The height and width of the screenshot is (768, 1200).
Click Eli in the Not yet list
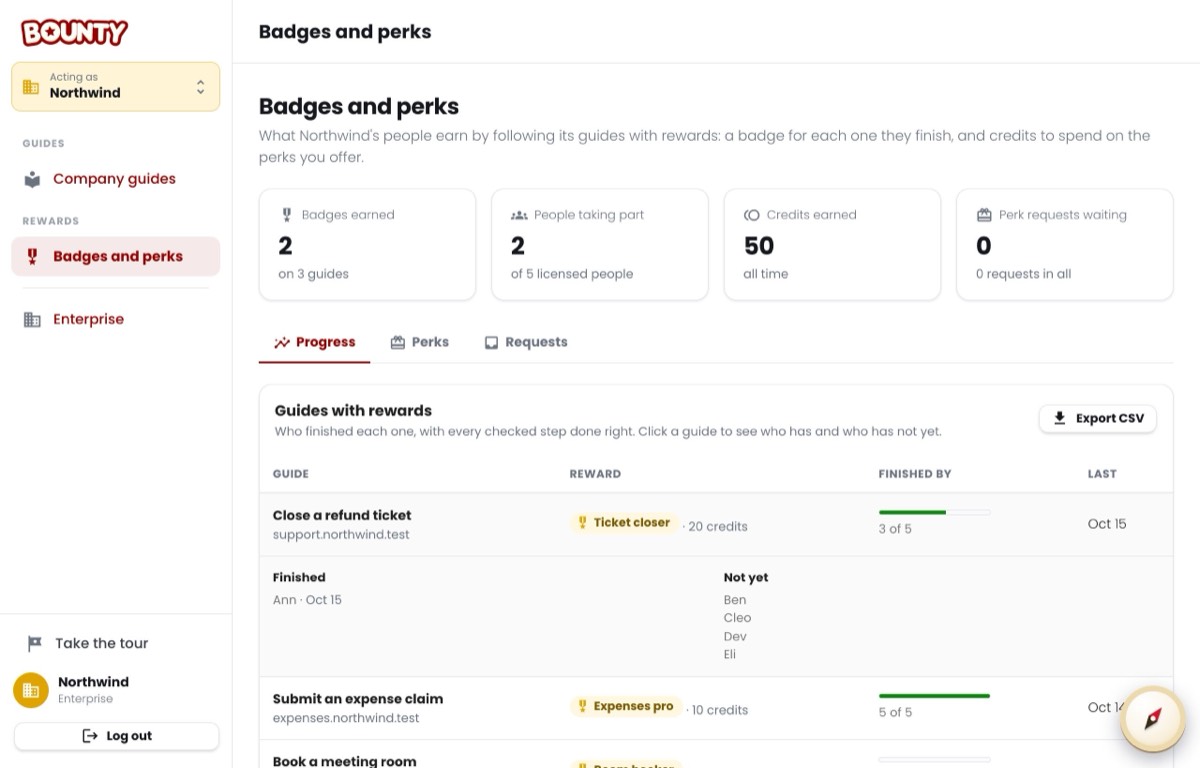click(730, 654)
